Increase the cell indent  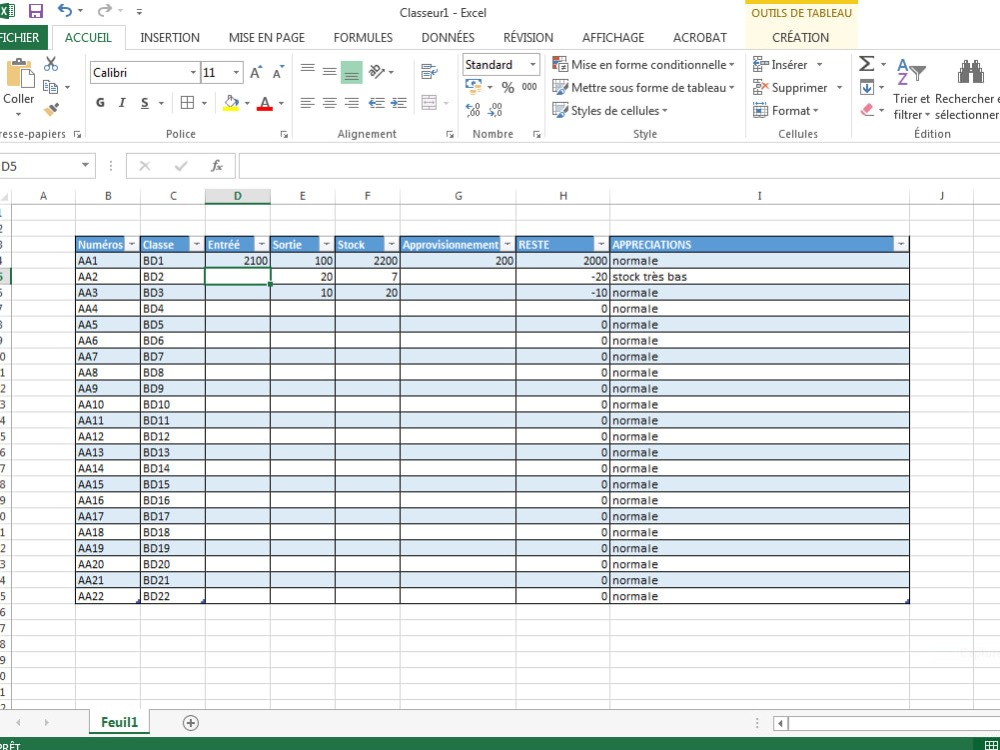(x=399, y=103)
